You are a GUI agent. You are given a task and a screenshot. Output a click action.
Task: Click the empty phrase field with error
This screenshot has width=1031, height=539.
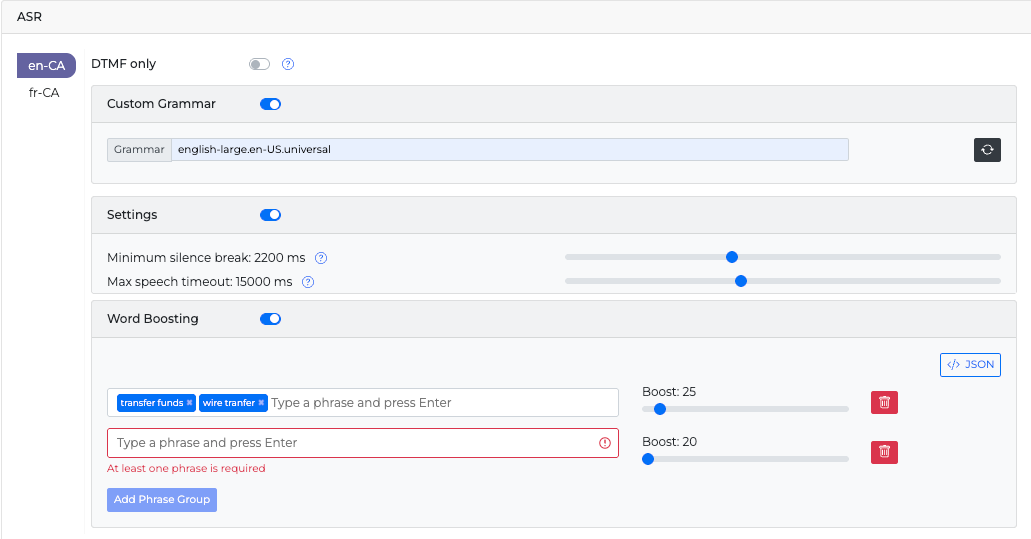click(363, 443)
